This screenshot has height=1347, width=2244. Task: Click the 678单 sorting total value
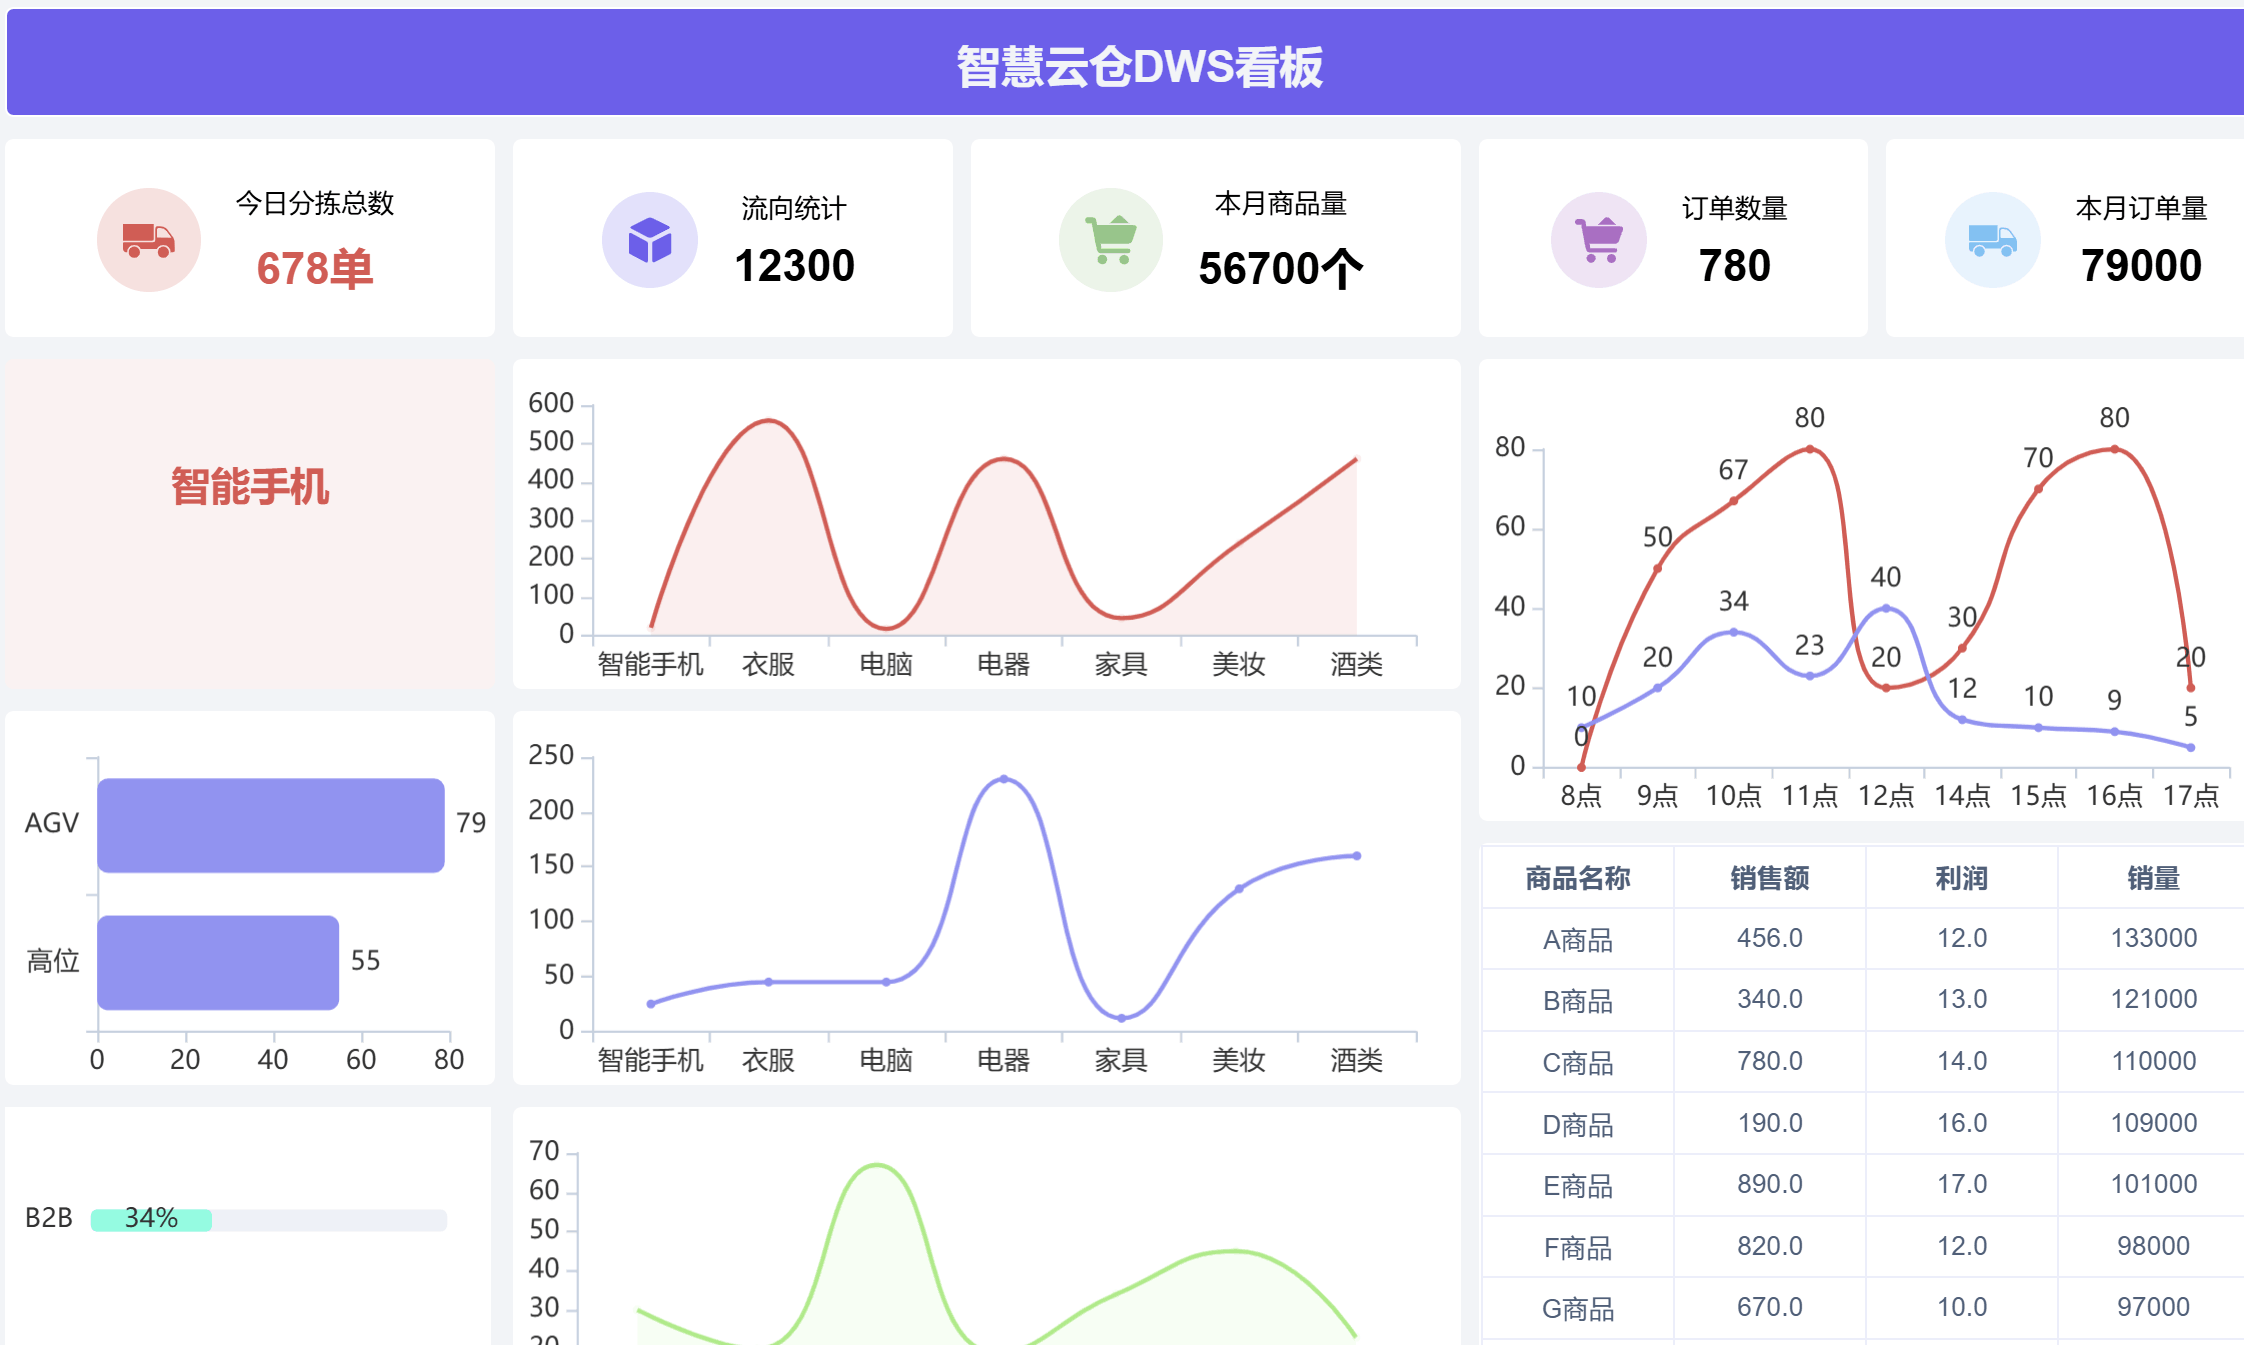point(314,269)
